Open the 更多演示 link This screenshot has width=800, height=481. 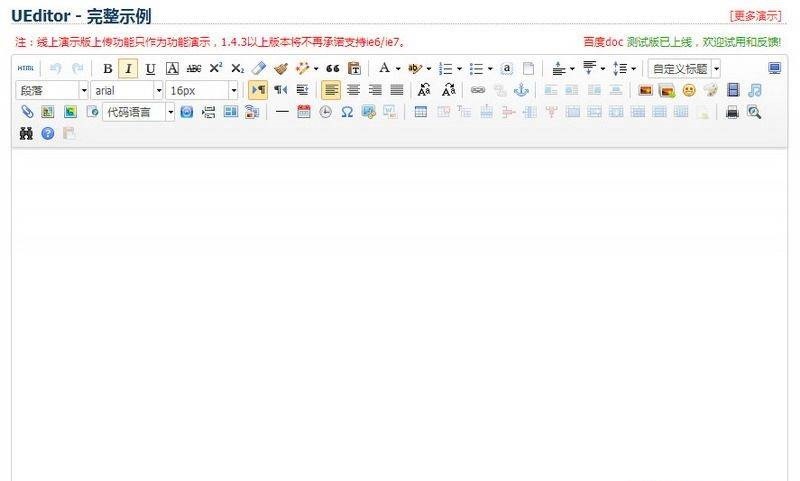pos(755,16)
